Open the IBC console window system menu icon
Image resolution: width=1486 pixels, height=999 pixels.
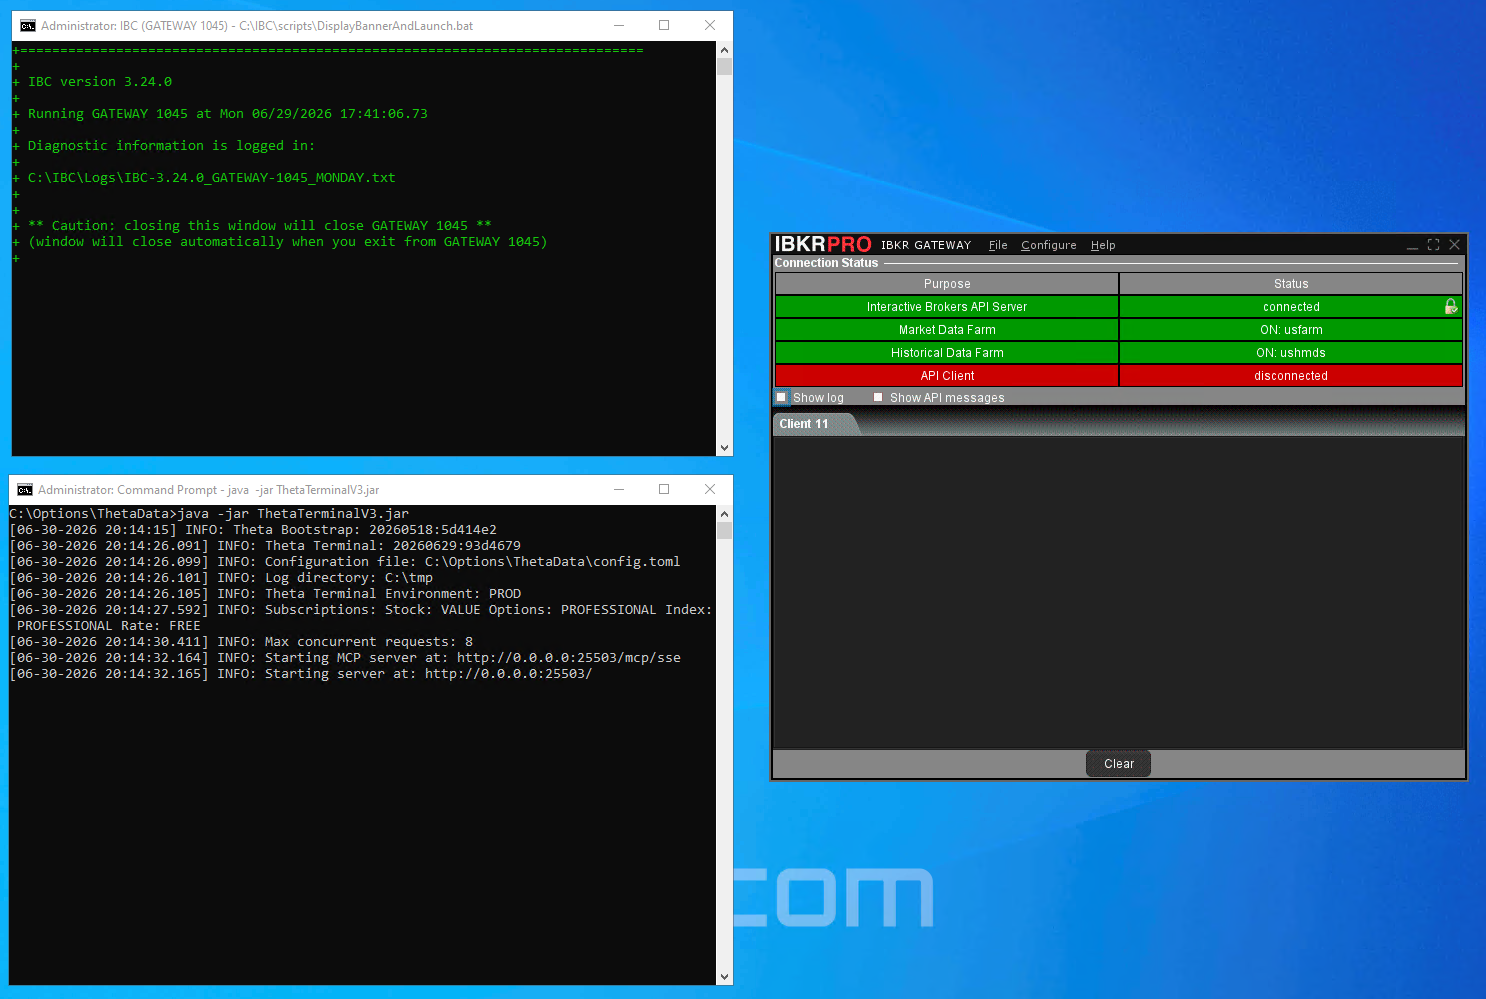[x=28, y=26]
